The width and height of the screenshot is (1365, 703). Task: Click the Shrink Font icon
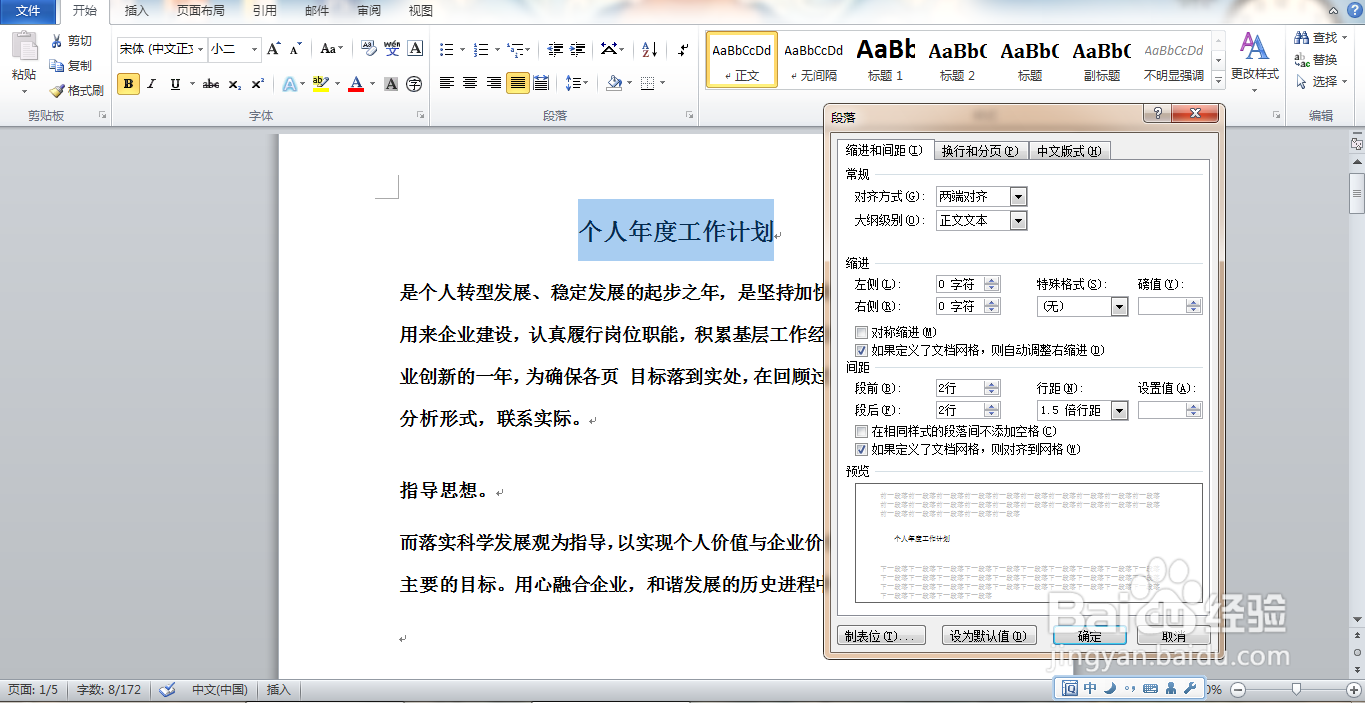click(296, 48)
